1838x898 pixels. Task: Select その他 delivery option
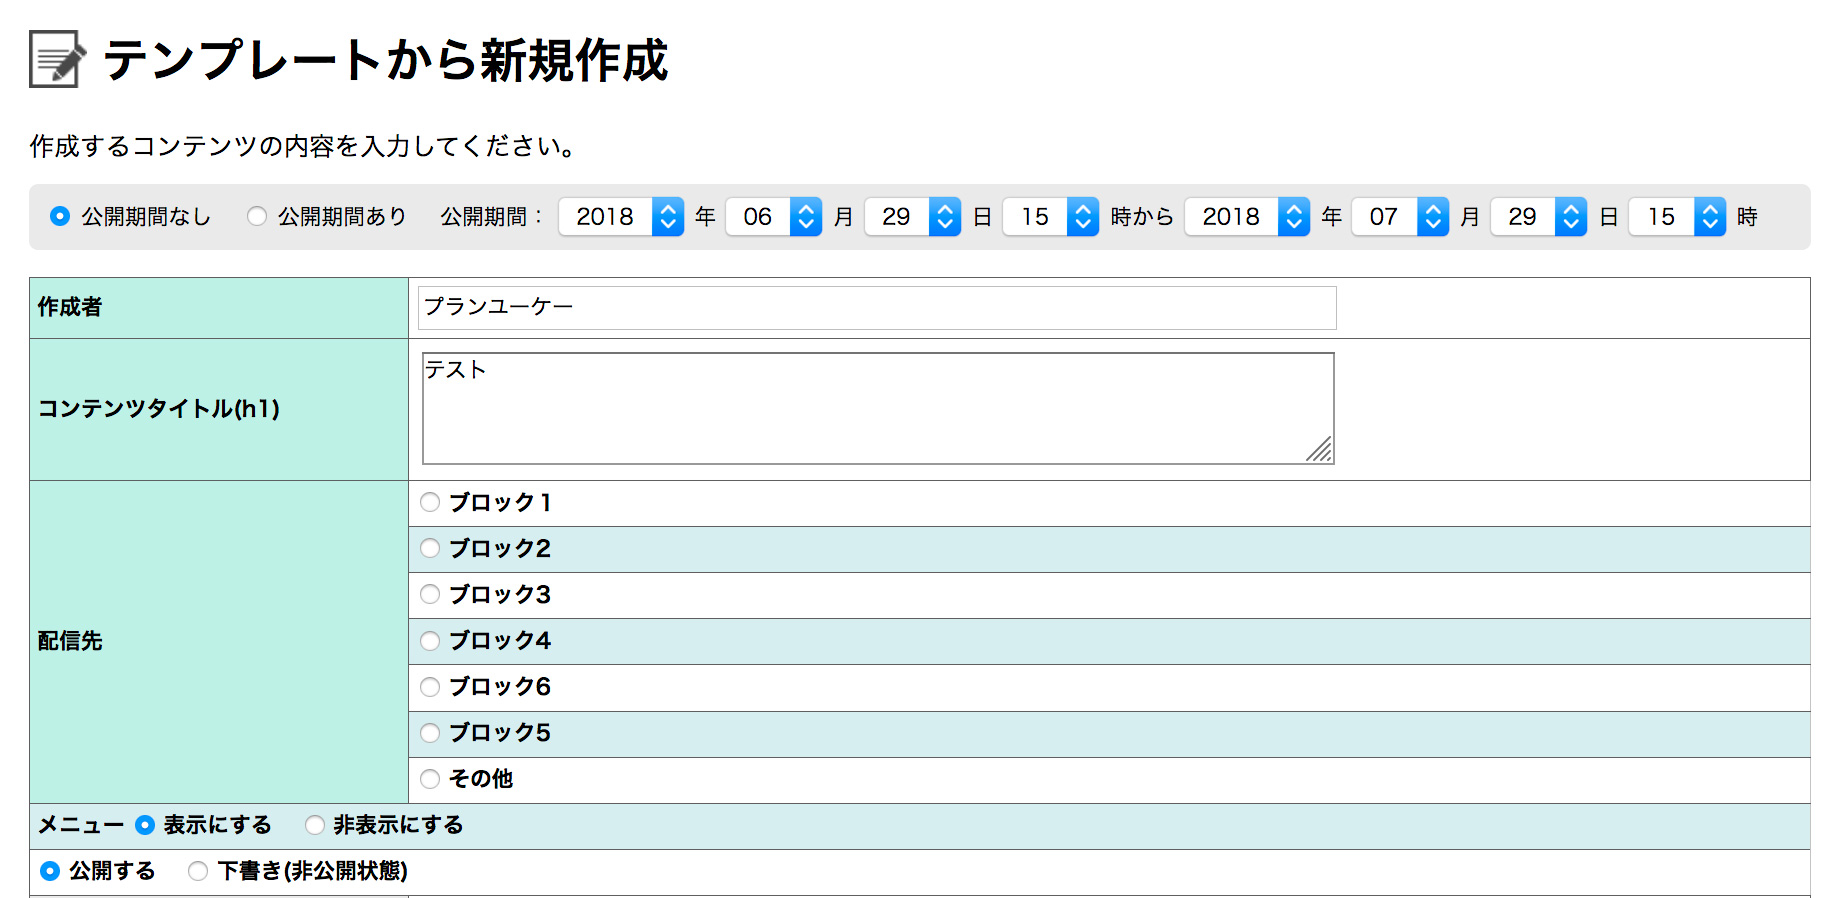[430, 779]
